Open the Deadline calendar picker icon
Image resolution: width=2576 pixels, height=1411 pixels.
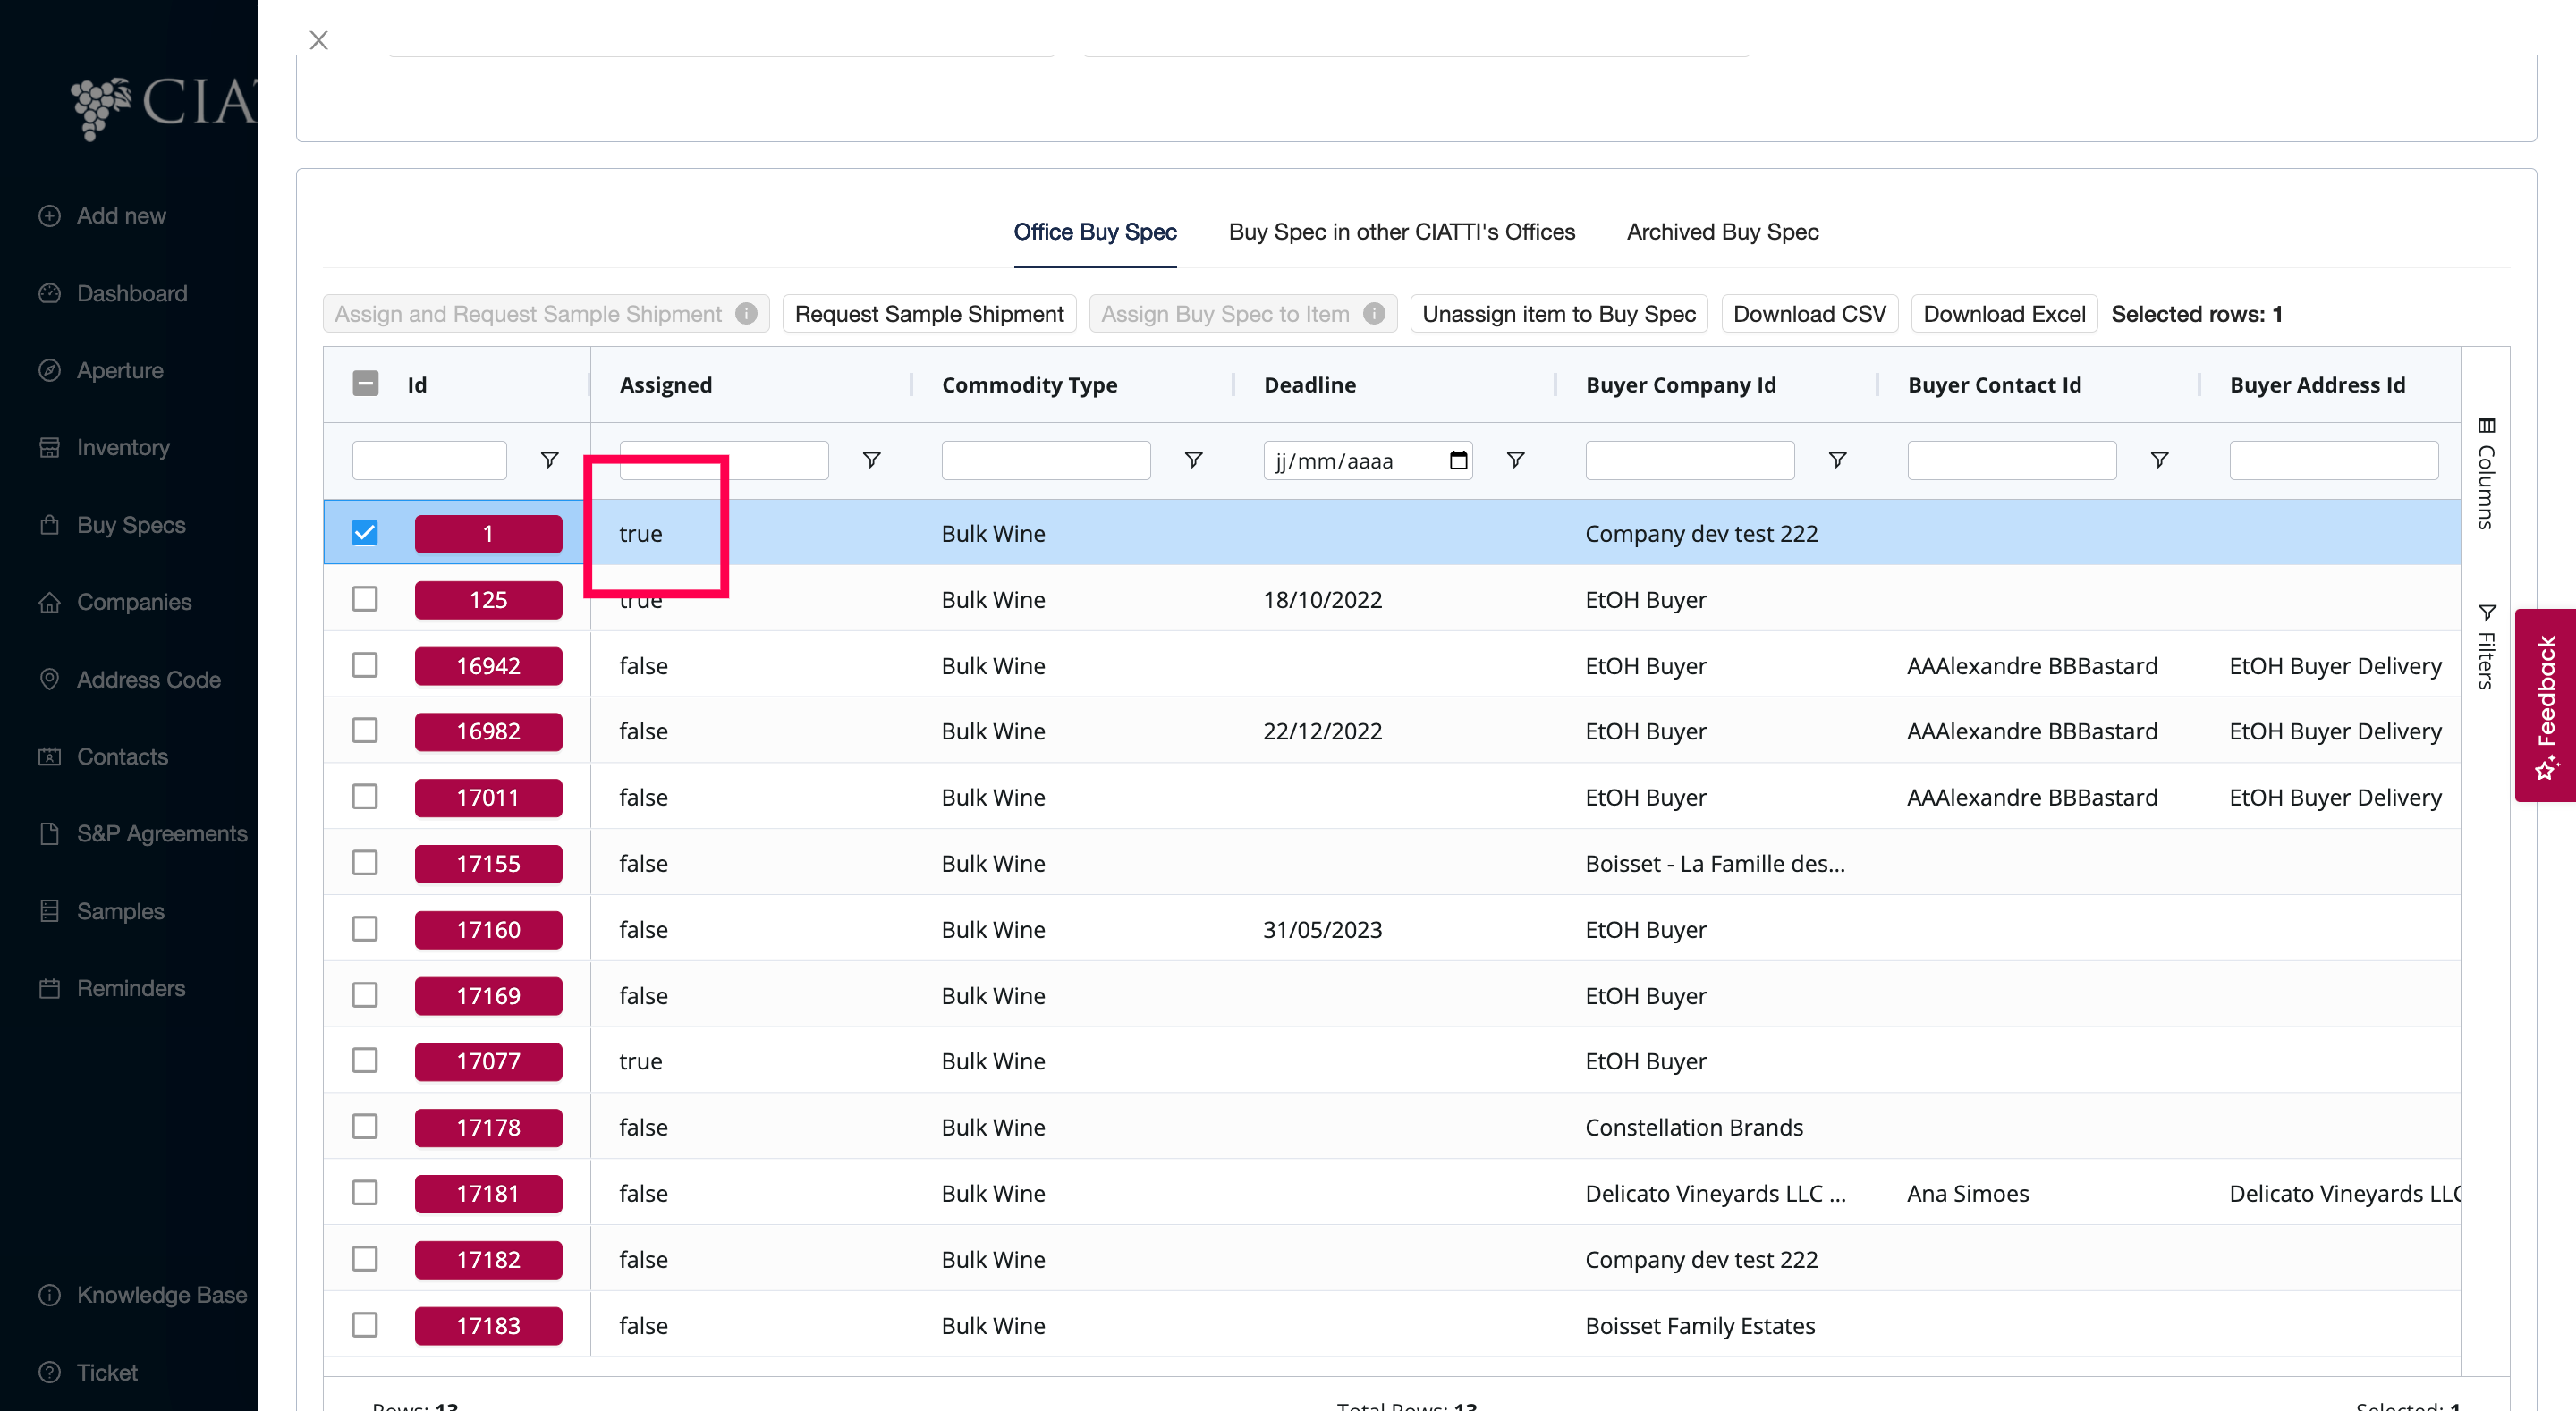1458,460
